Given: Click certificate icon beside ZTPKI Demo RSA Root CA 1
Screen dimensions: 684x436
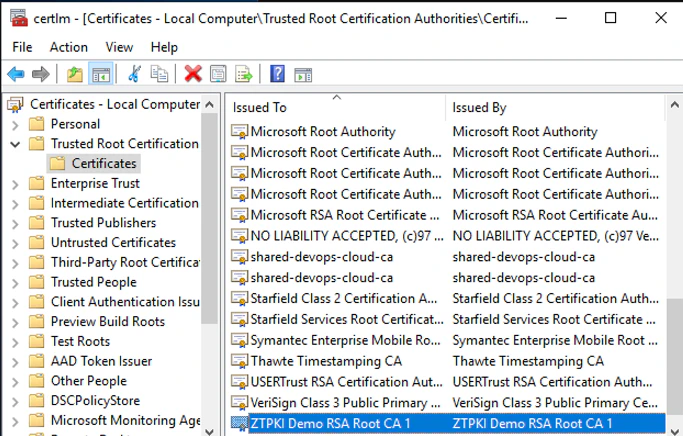Looking at the screenshot, I should 239,423.
